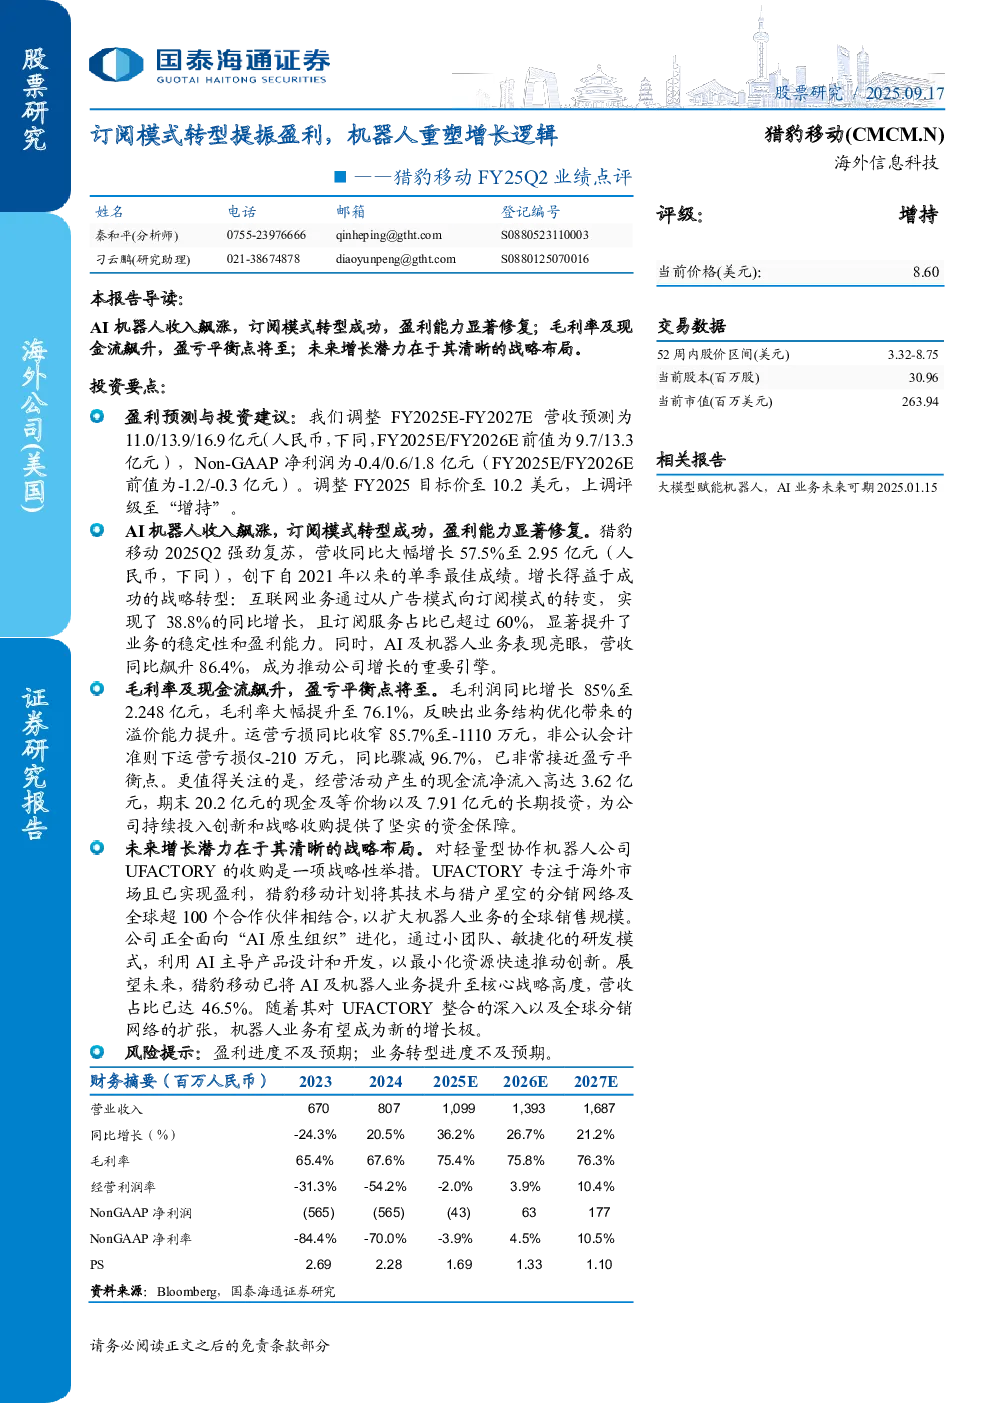
Task: Click registration number S0880125070016
Action: coord(545,259)
